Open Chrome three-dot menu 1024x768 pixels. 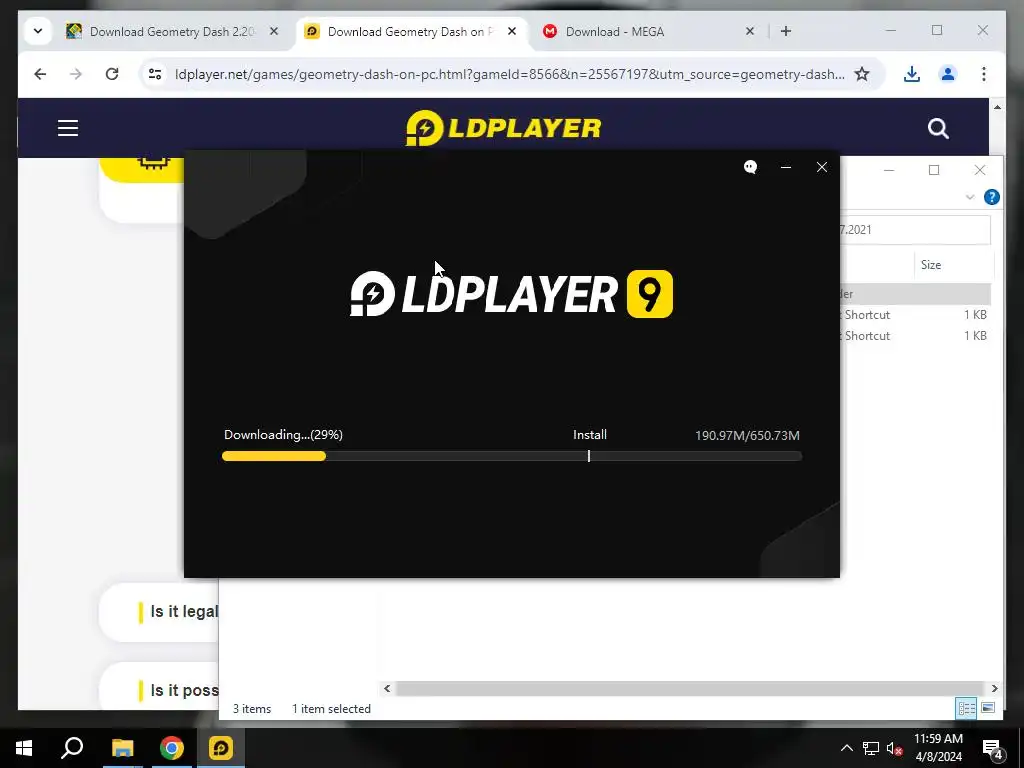click(x=984, y=74)
